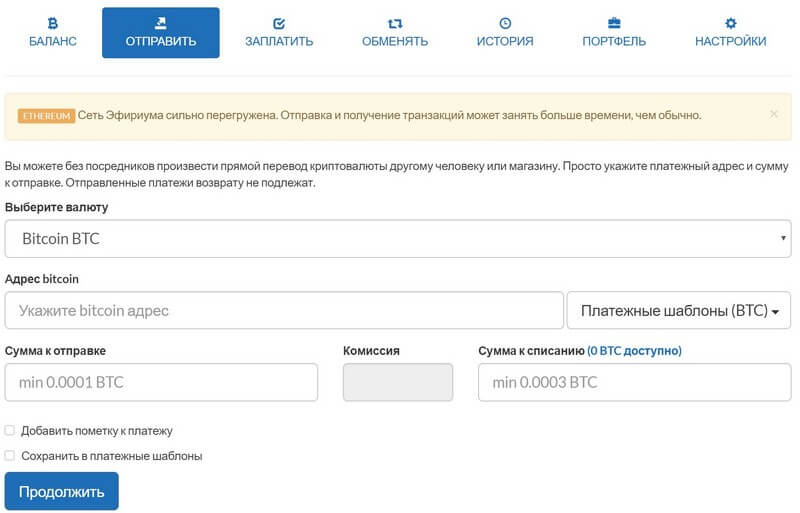The image size is (800, 513).
Task: Click the clock icon above История
Action: [505, 22]
